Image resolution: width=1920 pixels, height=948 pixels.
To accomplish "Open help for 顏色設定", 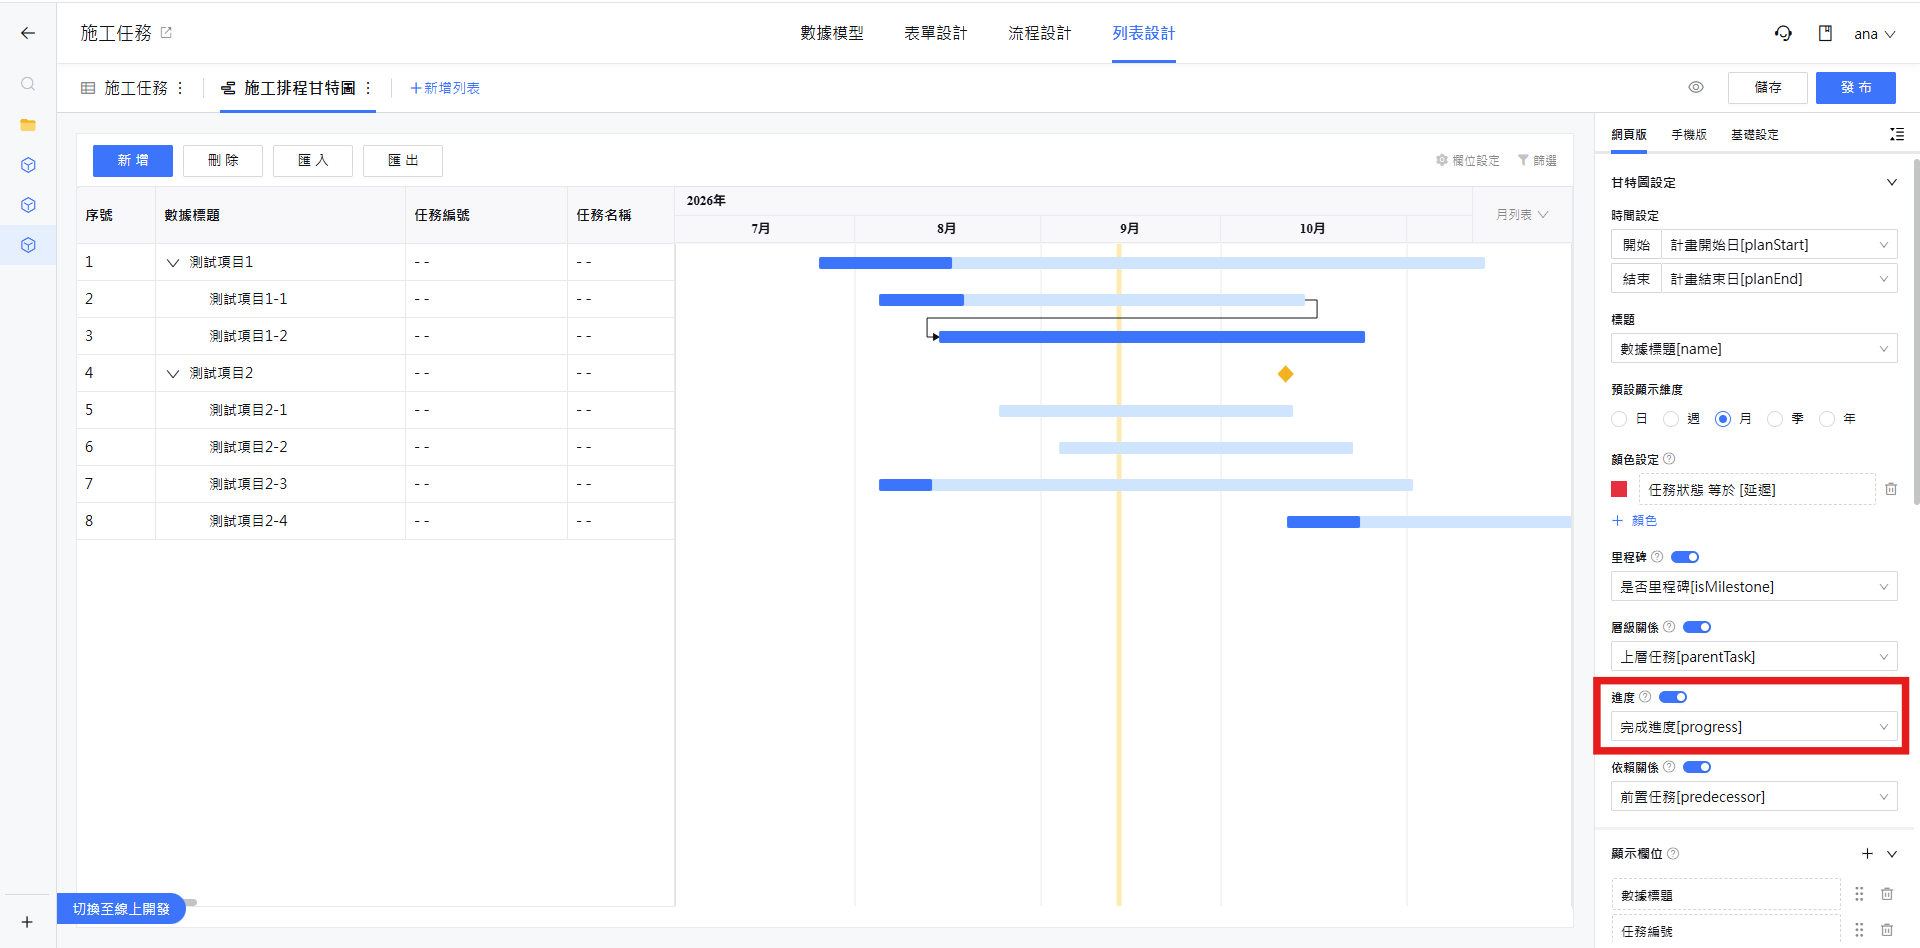I will (1669, 459).
